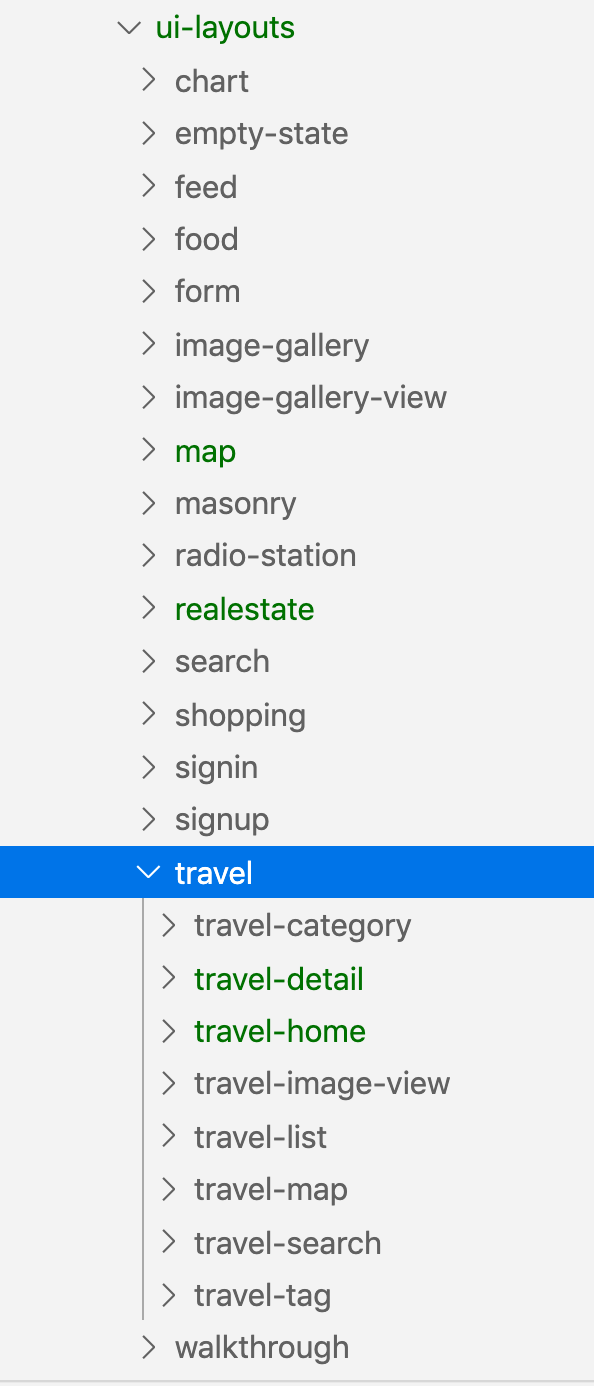The image size is (594, 1386).
Task: Expand the walkthrough folder arrow
Action: [x=148, y=1347]
